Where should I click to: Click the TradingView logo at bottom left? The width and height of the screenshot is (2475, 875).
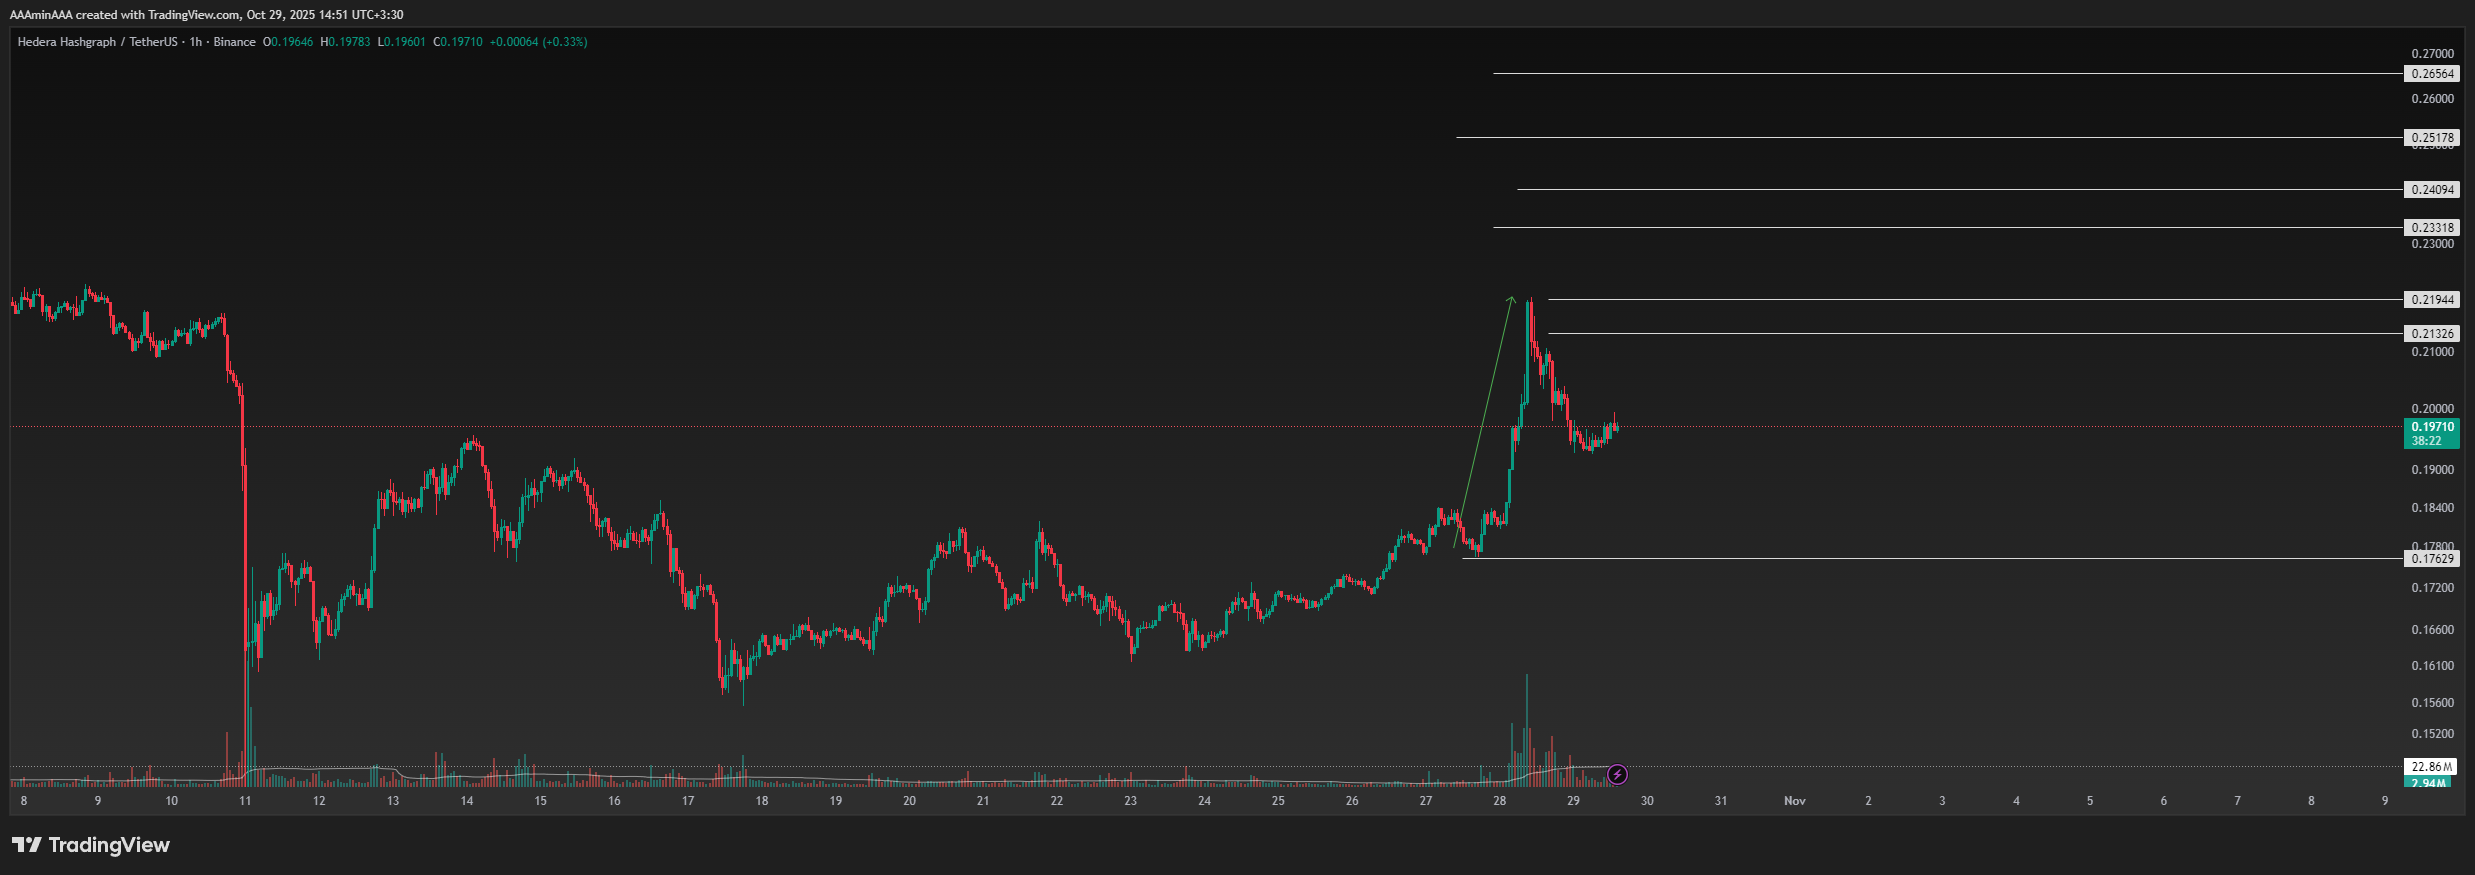(x=91, y=845)
